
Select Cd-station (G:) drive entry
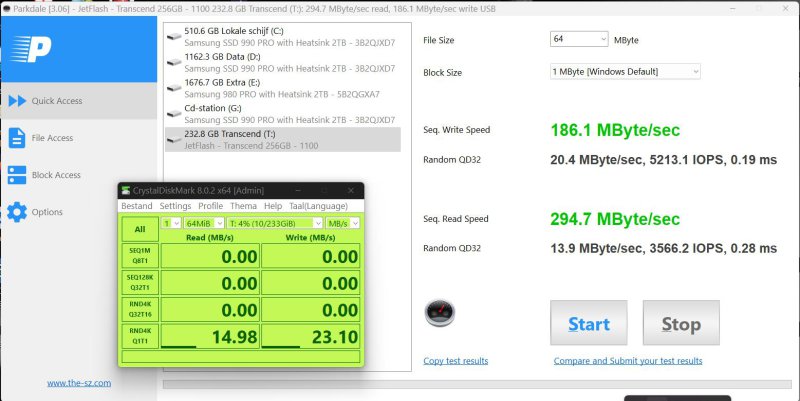tap(283, 114)
